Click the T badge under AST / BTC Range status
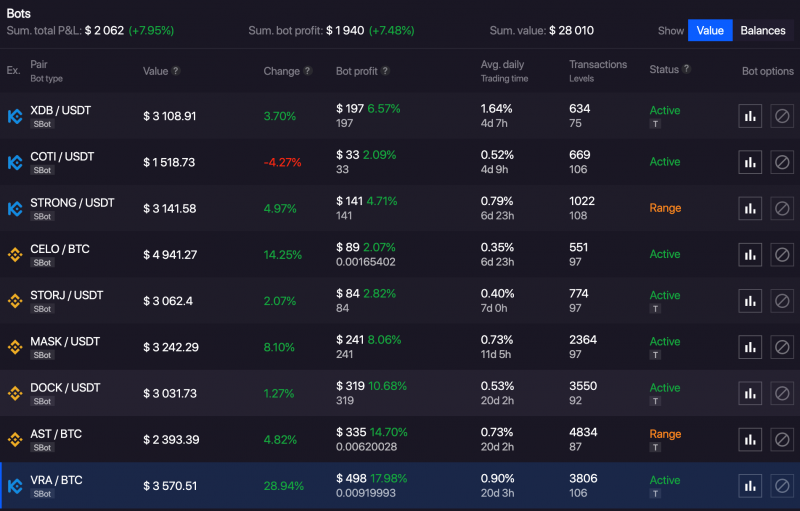 (x=655, y=447)
